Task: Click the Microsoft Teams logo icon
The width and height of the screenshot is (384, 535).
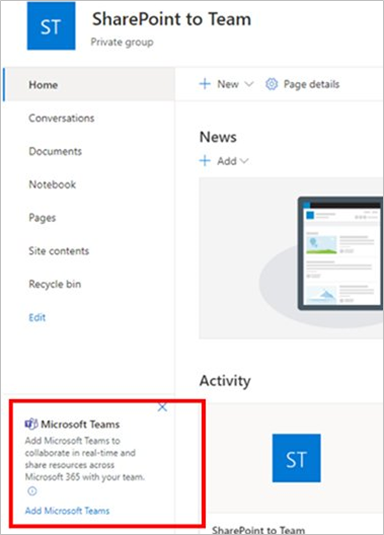Action: tap(31, 424)
